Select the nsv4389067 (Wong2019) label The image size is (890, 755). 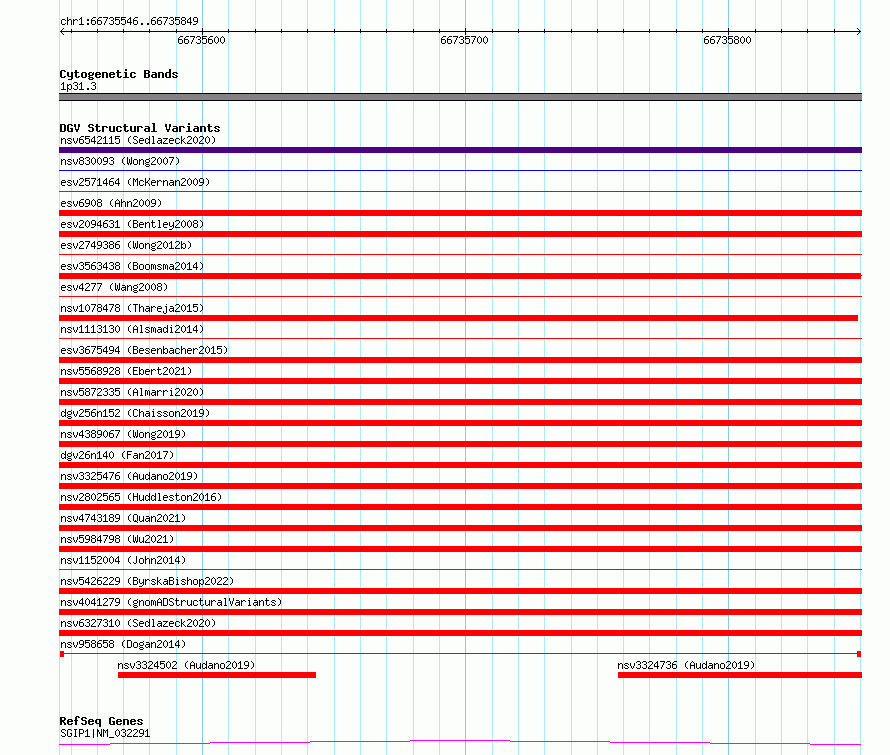123,434
